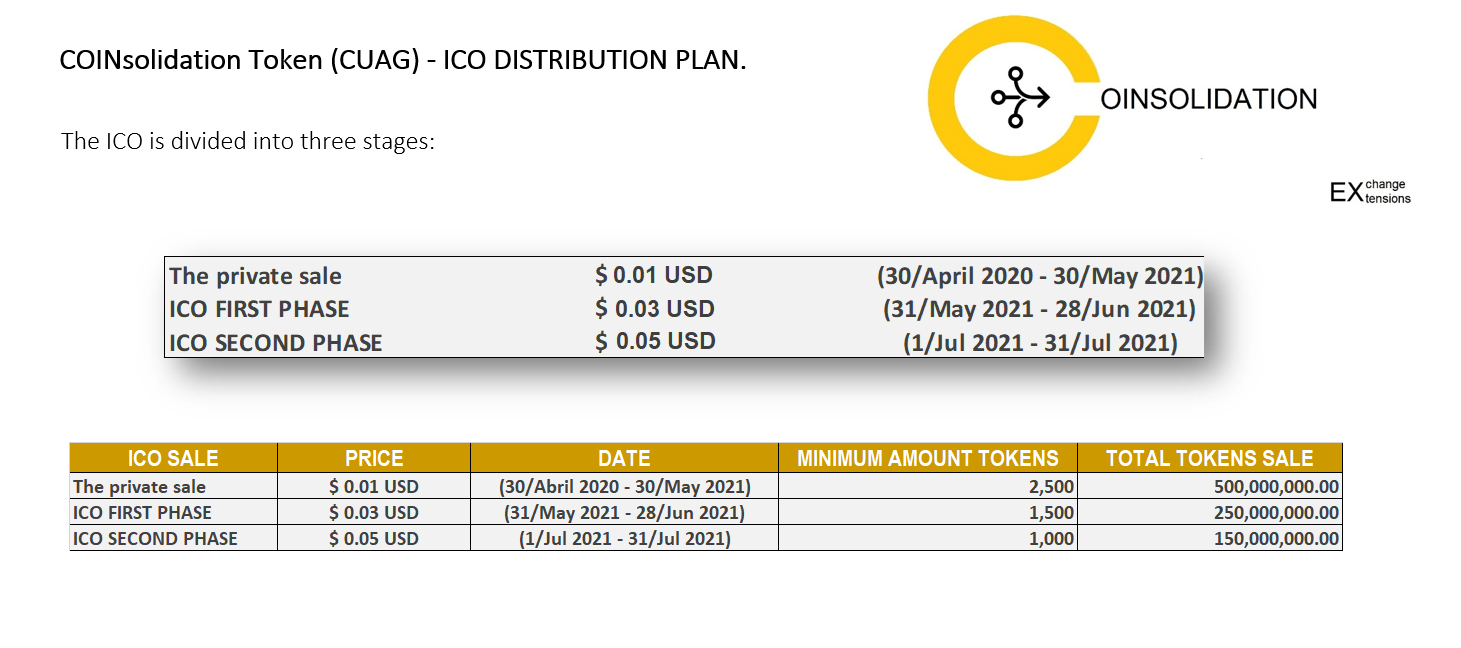Viewport: 1461px width, 648px height.
Task: Click the $ 0.05 USD price in summary box
Action: coord(655,341)
